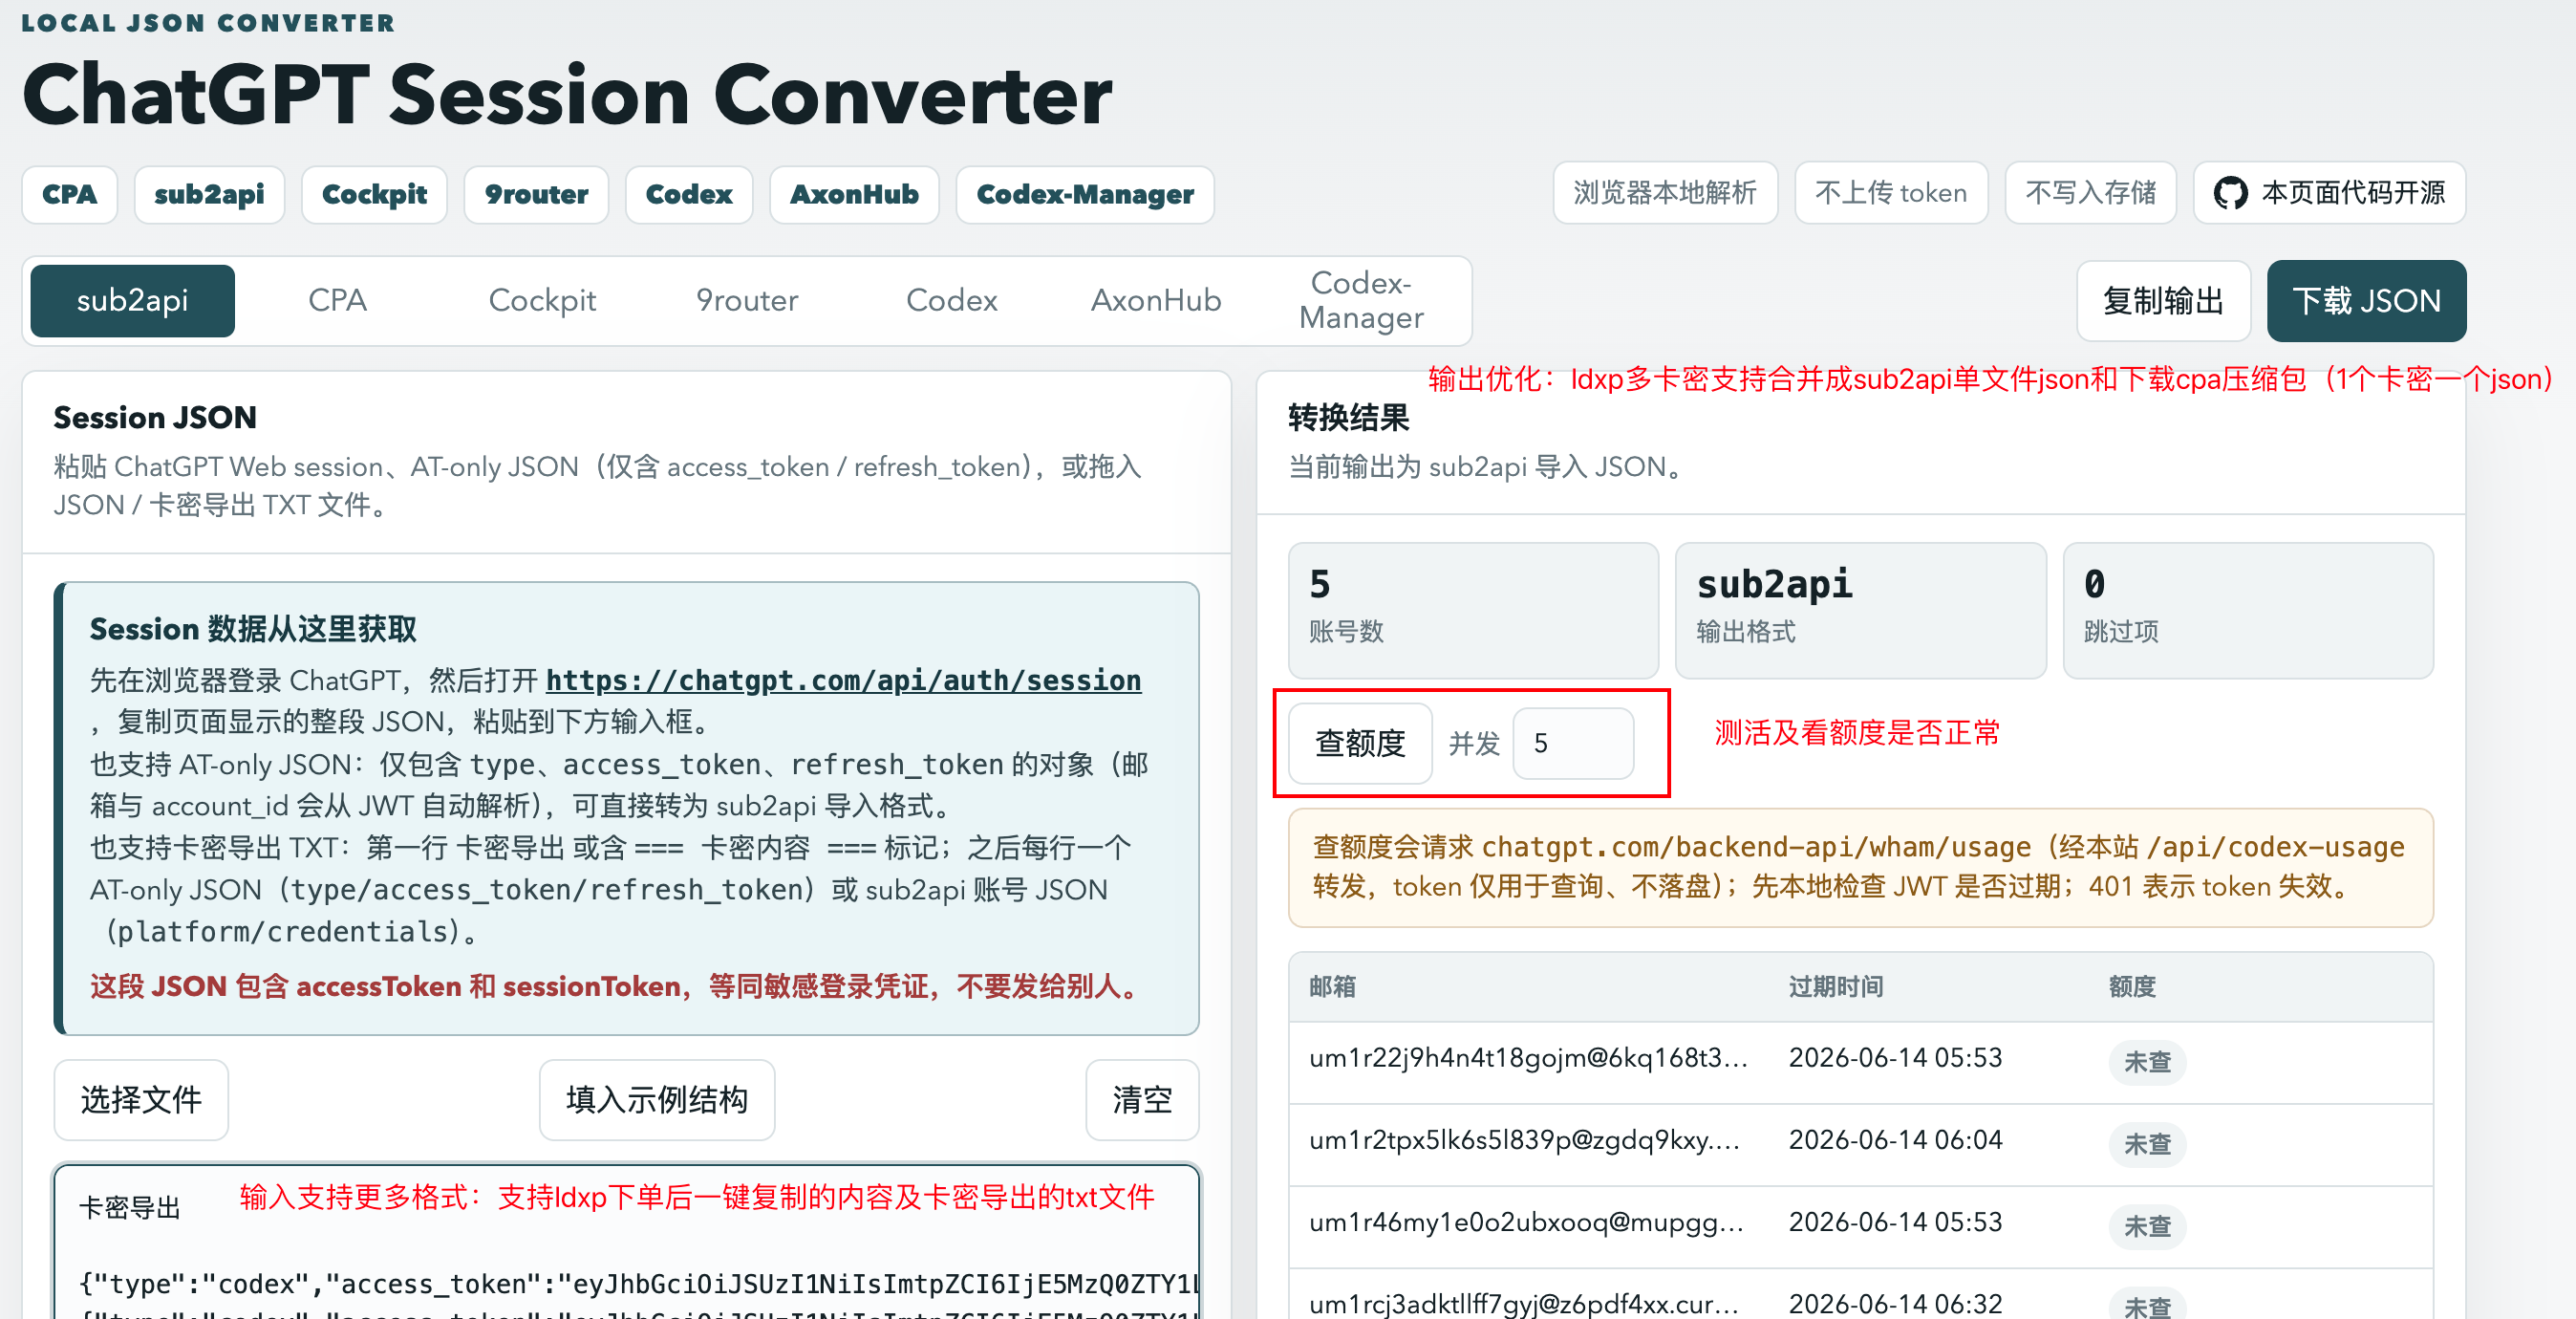Click the Codex-Manager badge under the title
This screenshot has width=2576, height=1319.
[x=1085, y=194]
